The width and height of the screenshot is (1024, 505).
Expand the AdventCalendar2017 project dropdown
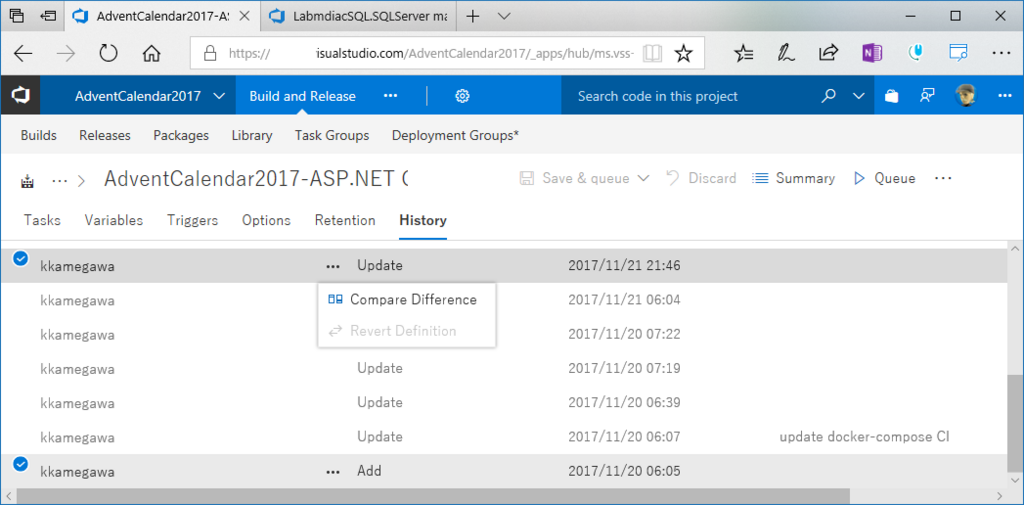(x=220, y=96)
